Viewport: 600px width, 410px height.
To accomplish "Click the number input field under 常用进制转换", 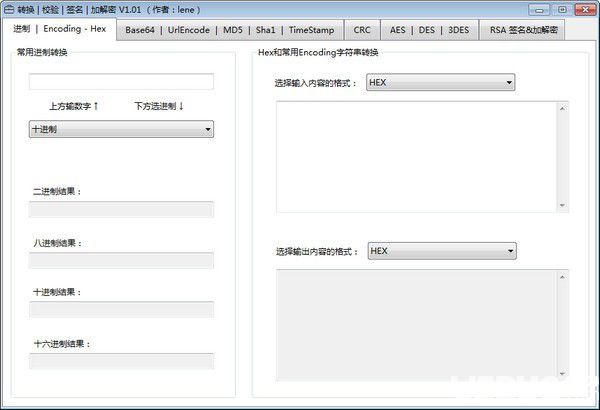I will click(x=121, y=82).
